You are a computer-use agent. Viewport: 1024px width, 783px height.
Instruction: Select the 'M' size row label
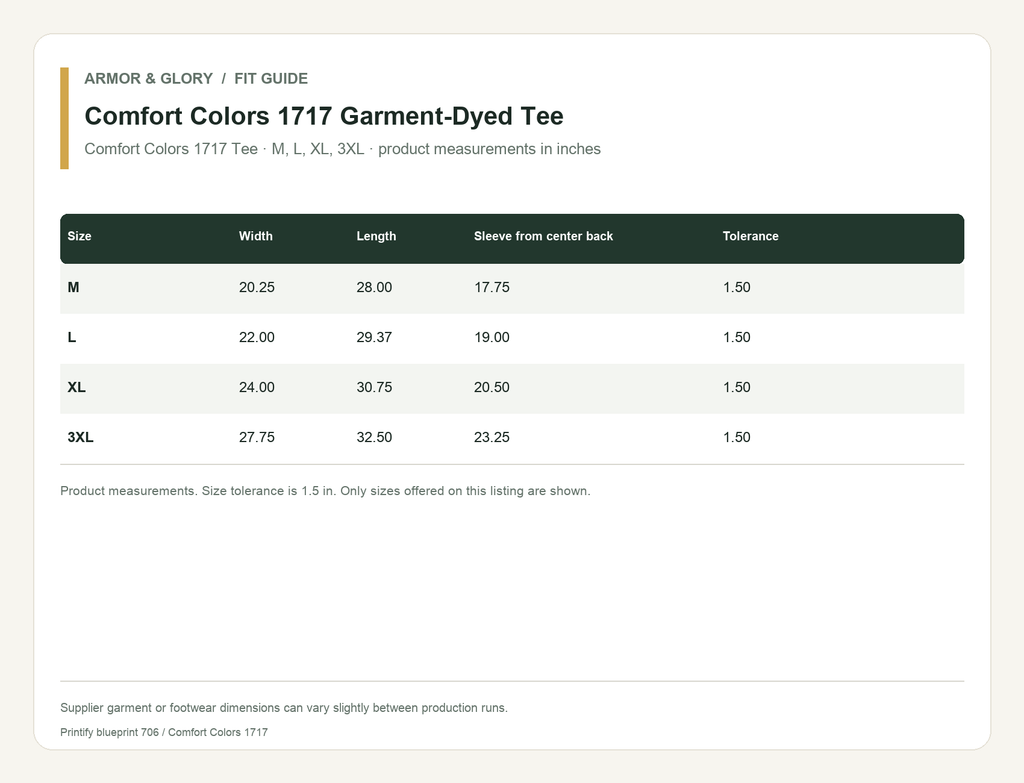[73, 287]
